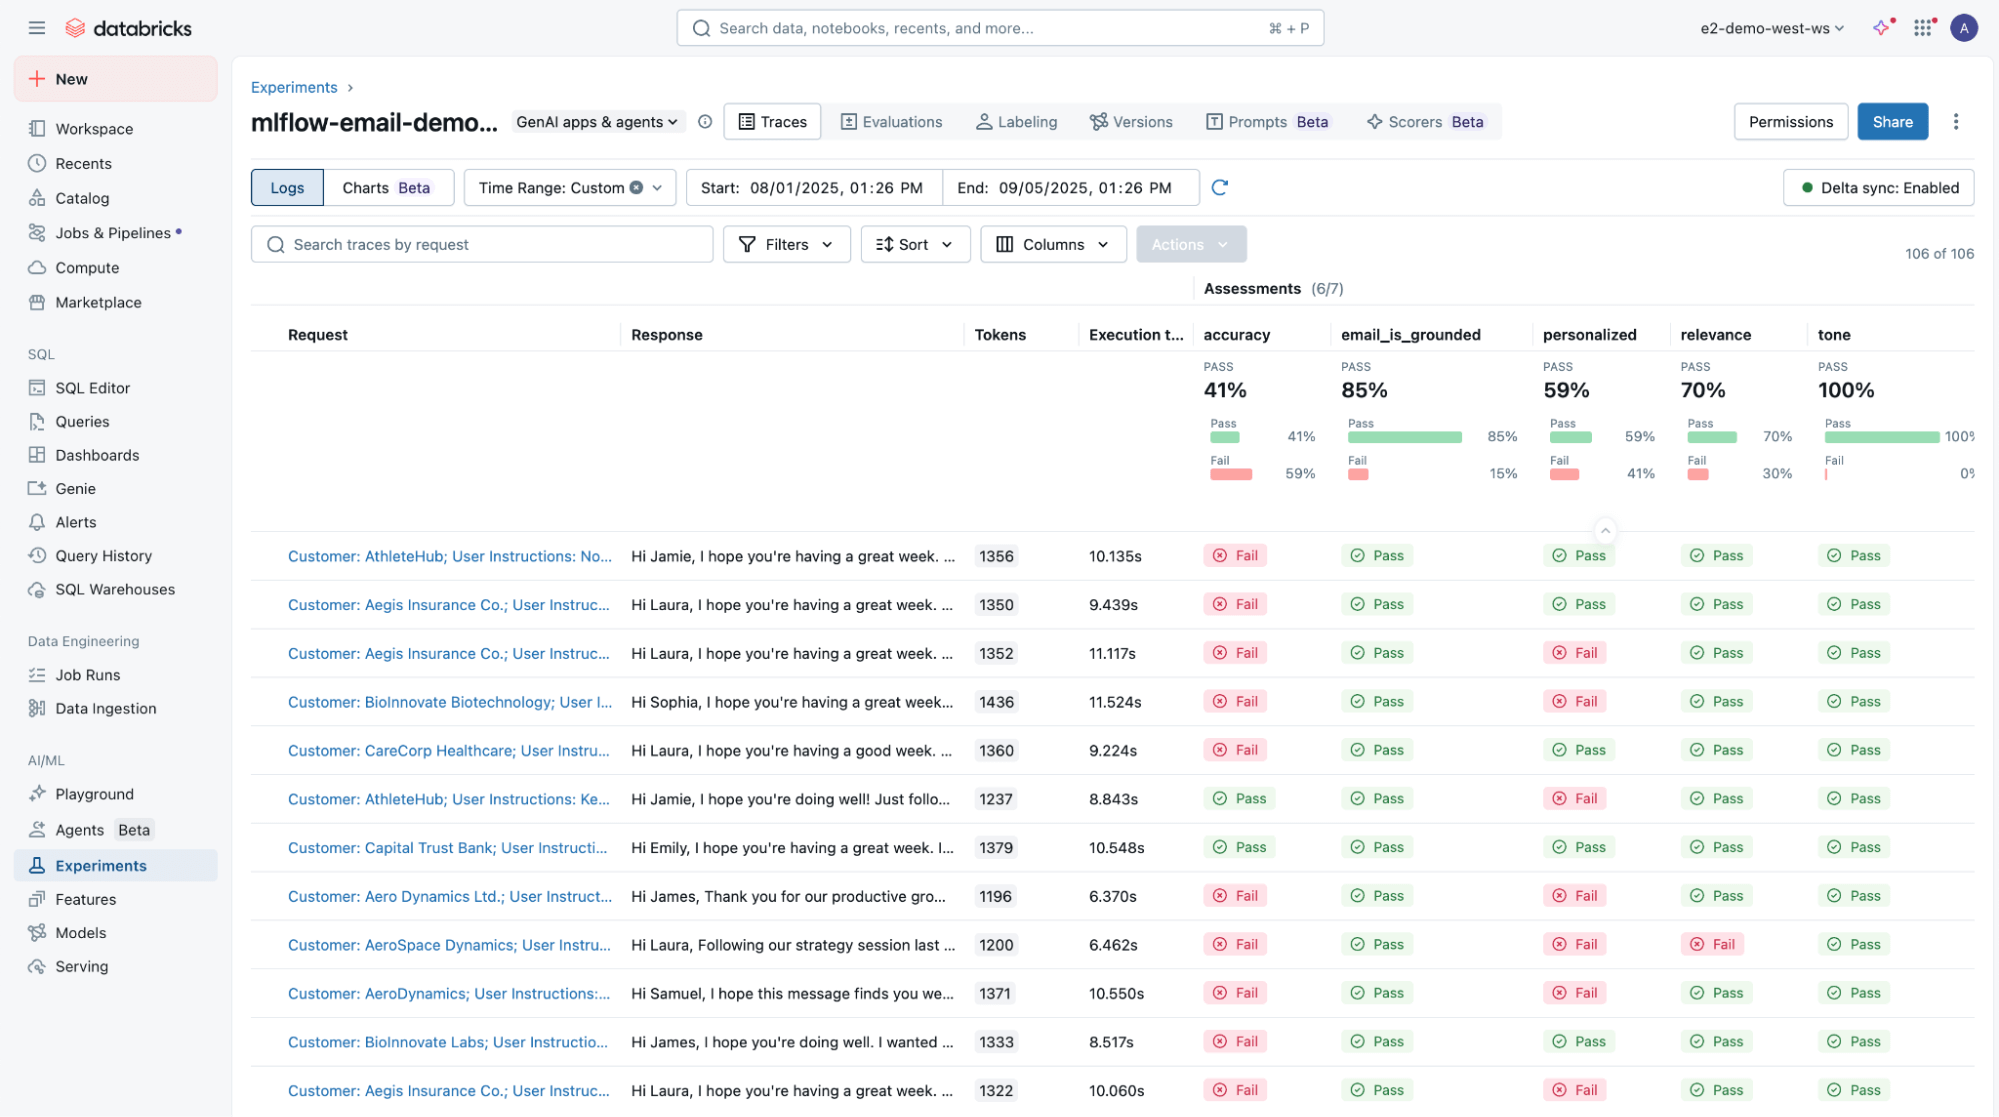This screenshot has width=1999, height=1117.
Task: Select the Genie item in the sidebar
Action: click(73, 488)
